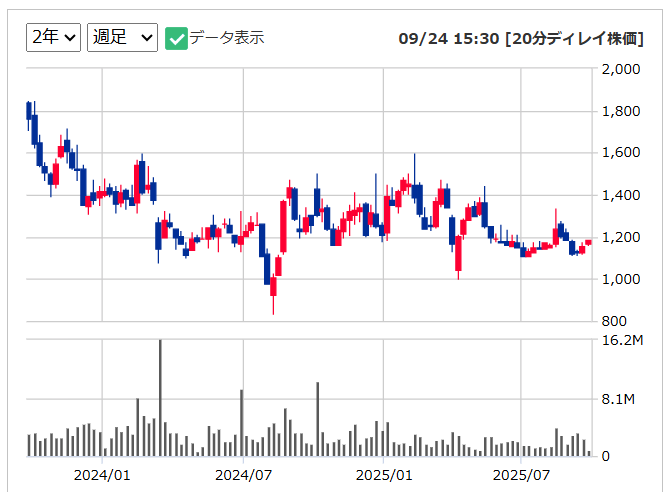Toggle the green データ表示 checkbox
Image resolution: width=665 pixels, height=492 pixels.
pyautogui.click(x=176, y=38)
